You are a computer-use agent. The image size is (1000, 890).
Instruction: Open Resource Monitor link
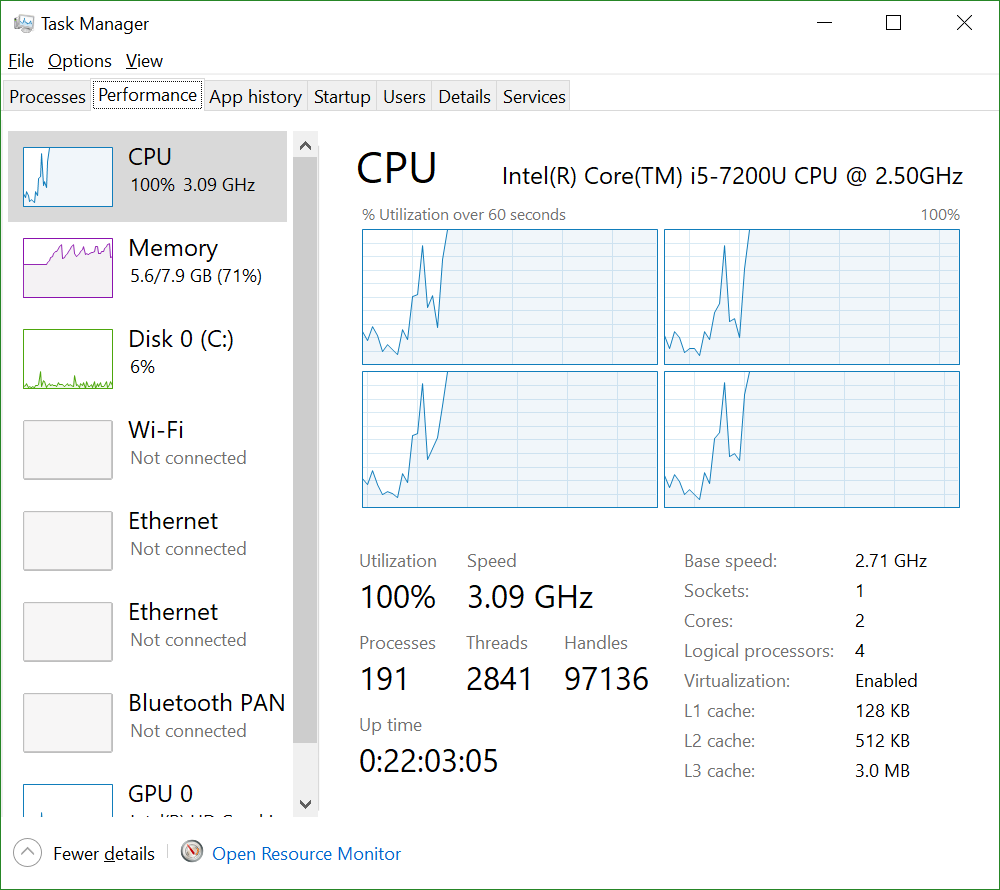[306, 854]
